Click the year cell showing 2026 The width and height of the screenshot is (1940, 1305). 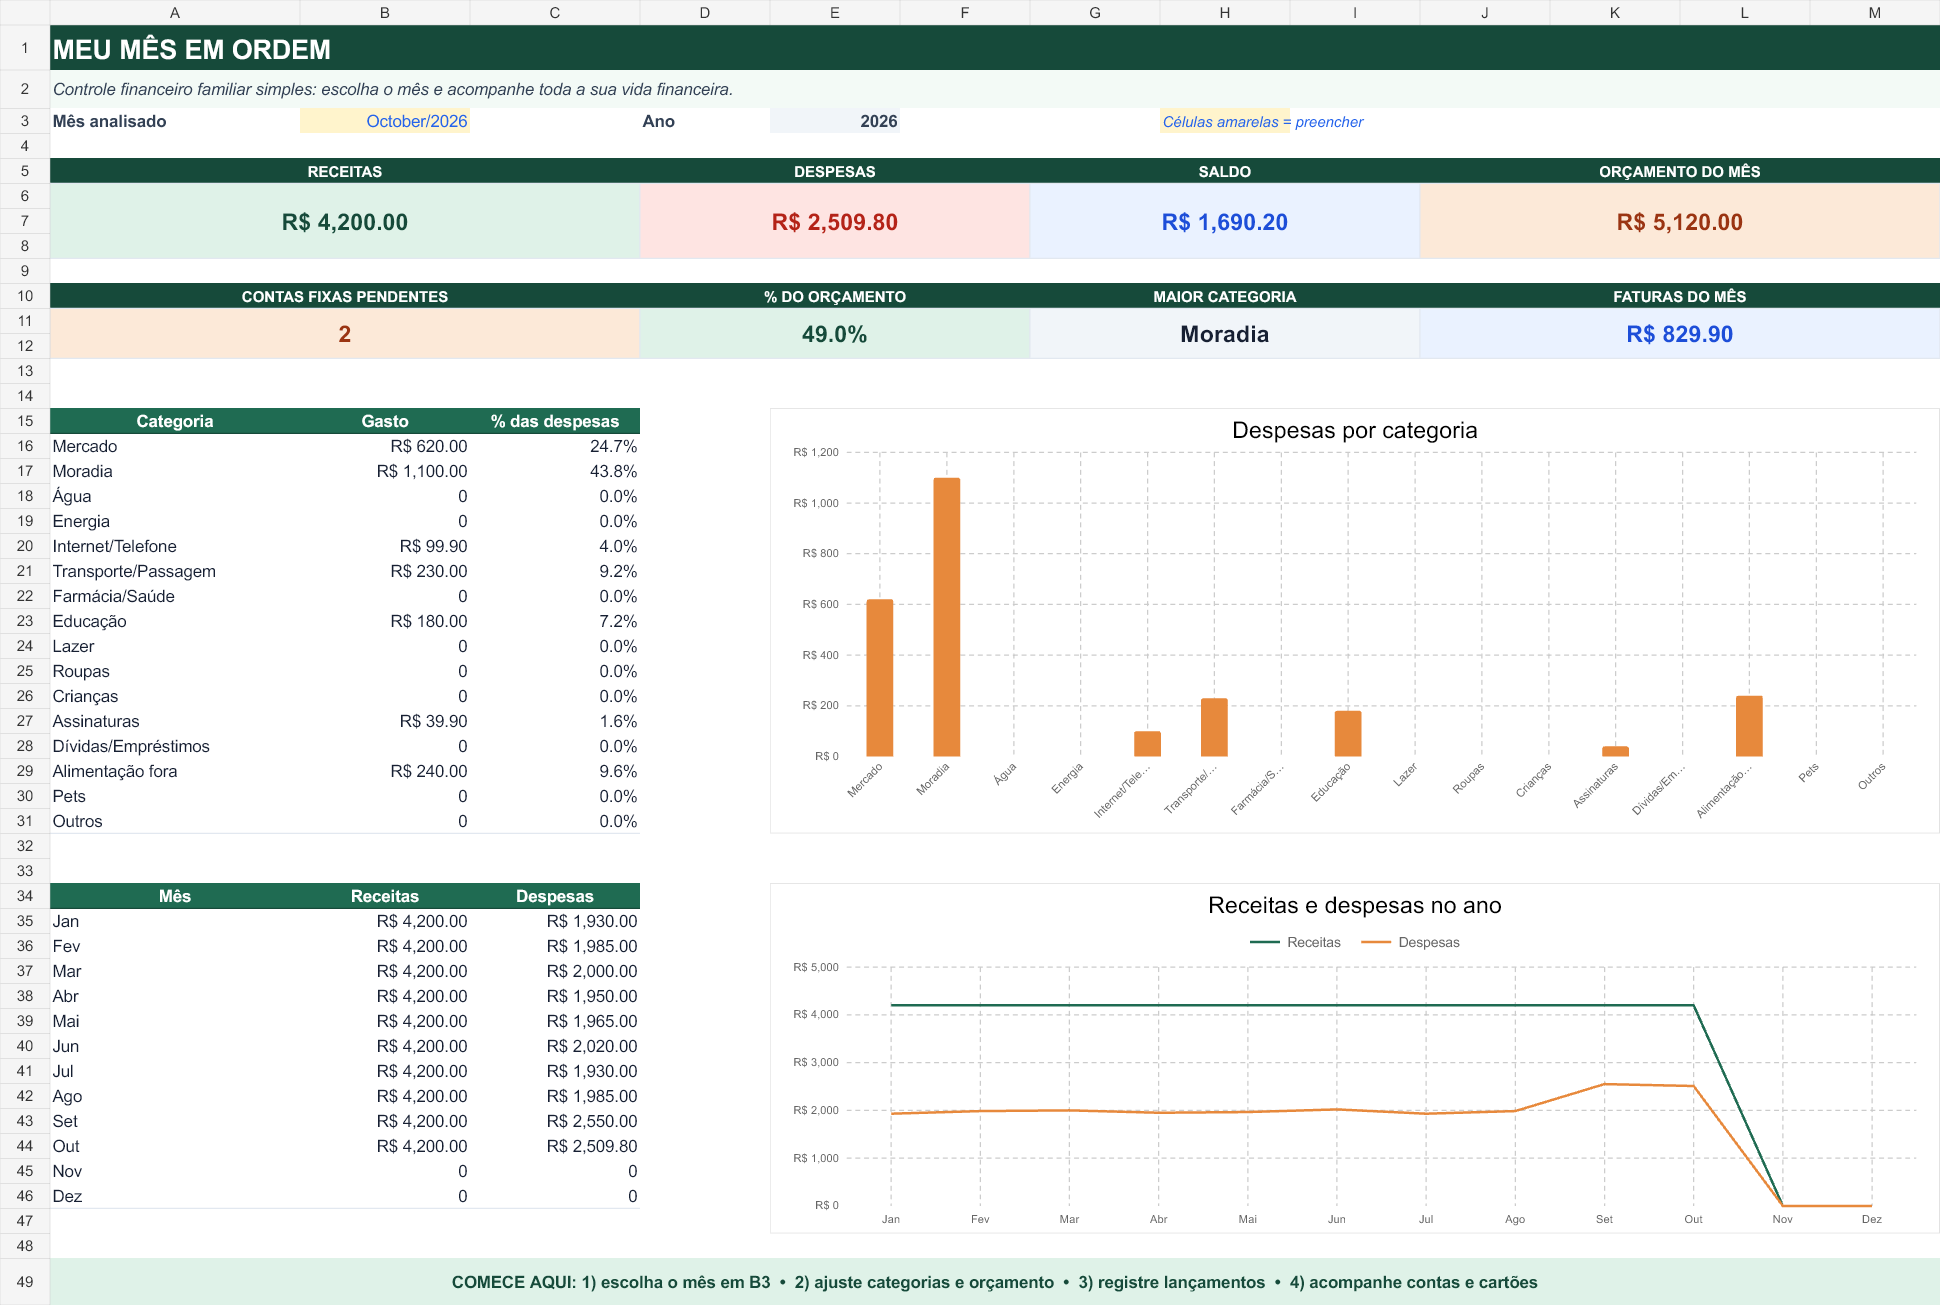(x=835, y=121)
